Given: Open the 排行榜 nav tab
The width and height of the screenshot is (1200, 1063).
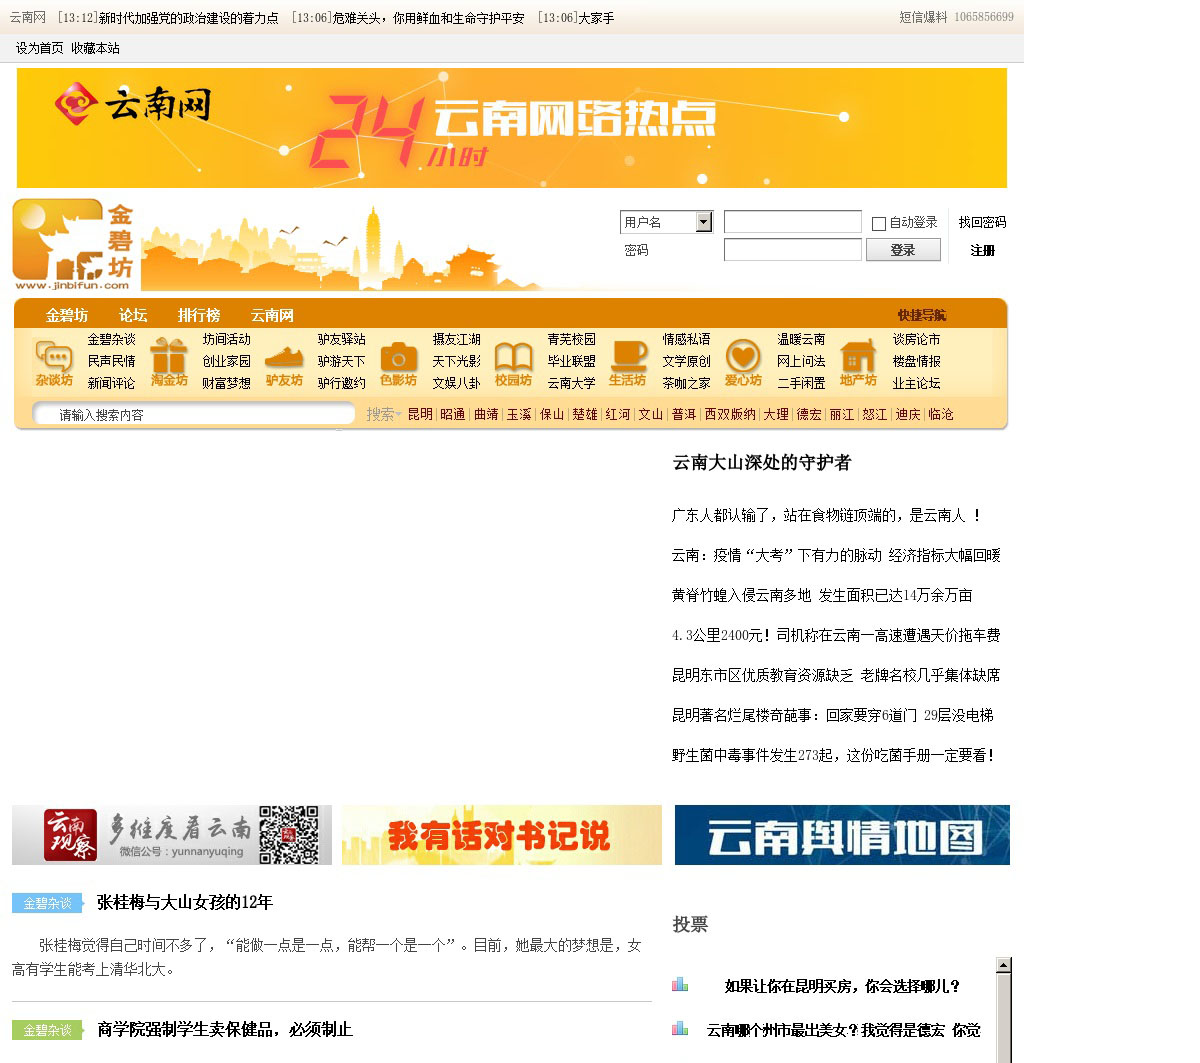Looking at the screenshot, I should pos(199,315).
